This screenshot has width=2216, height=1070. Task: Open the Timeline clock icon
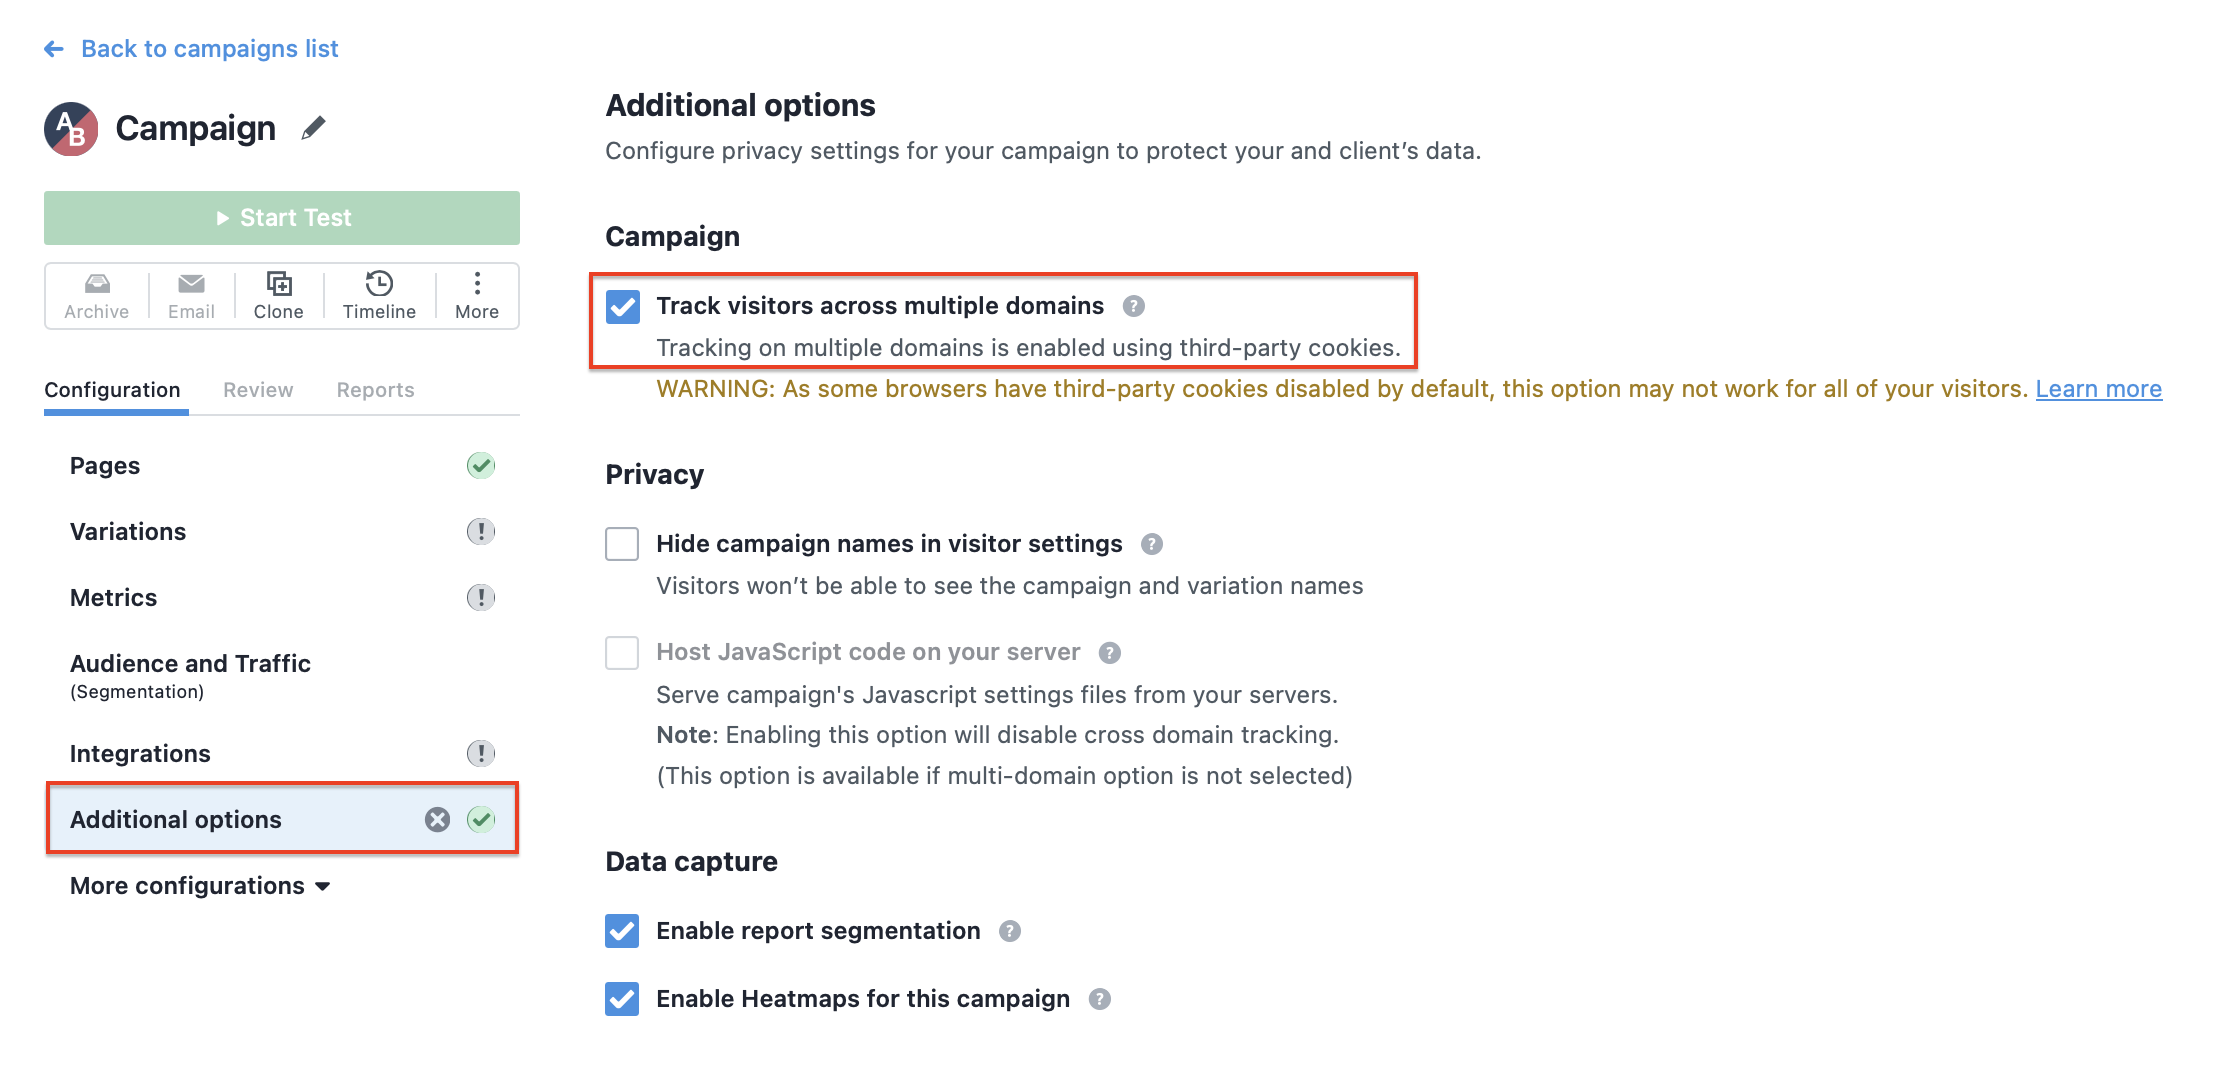[379, 284]
